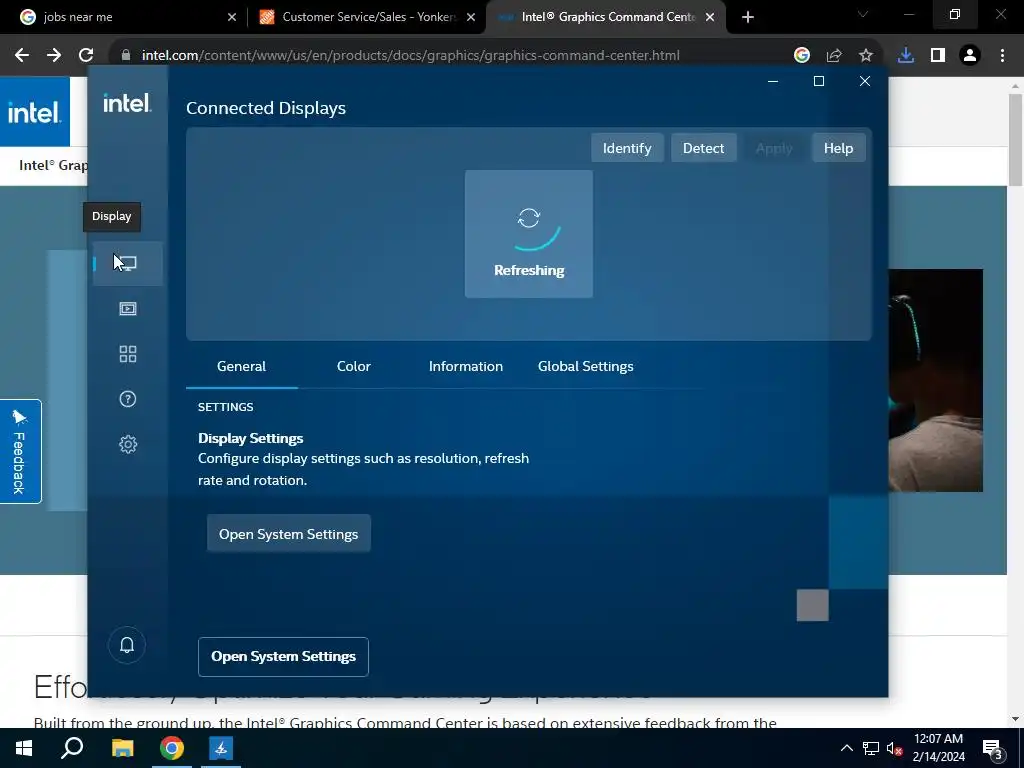Open a new browser tab
1024x768 pixels.
point(748,17)
